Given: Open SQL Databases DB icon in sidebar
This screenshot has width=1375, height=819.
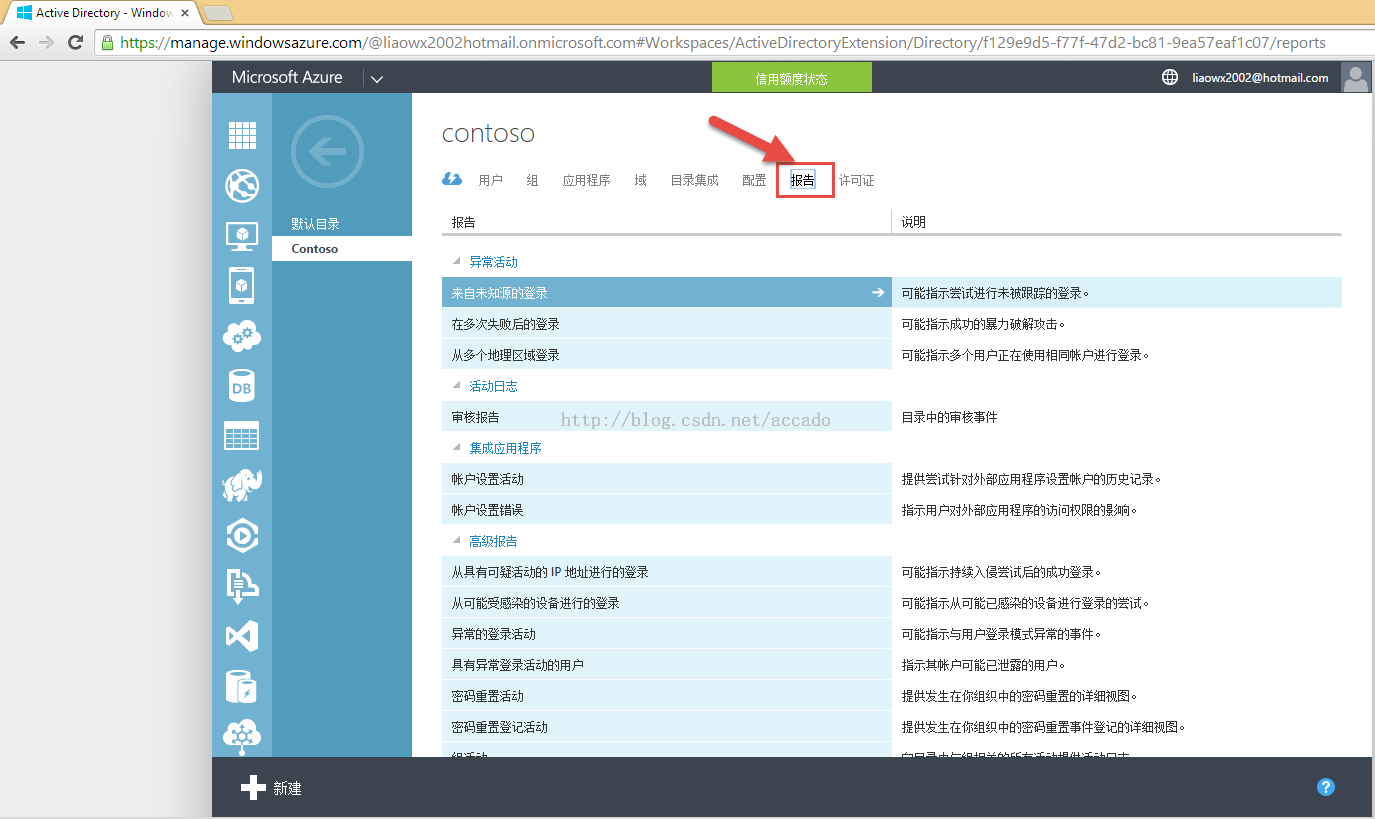Looking at the screenshot, I should (x=242, y=386).
